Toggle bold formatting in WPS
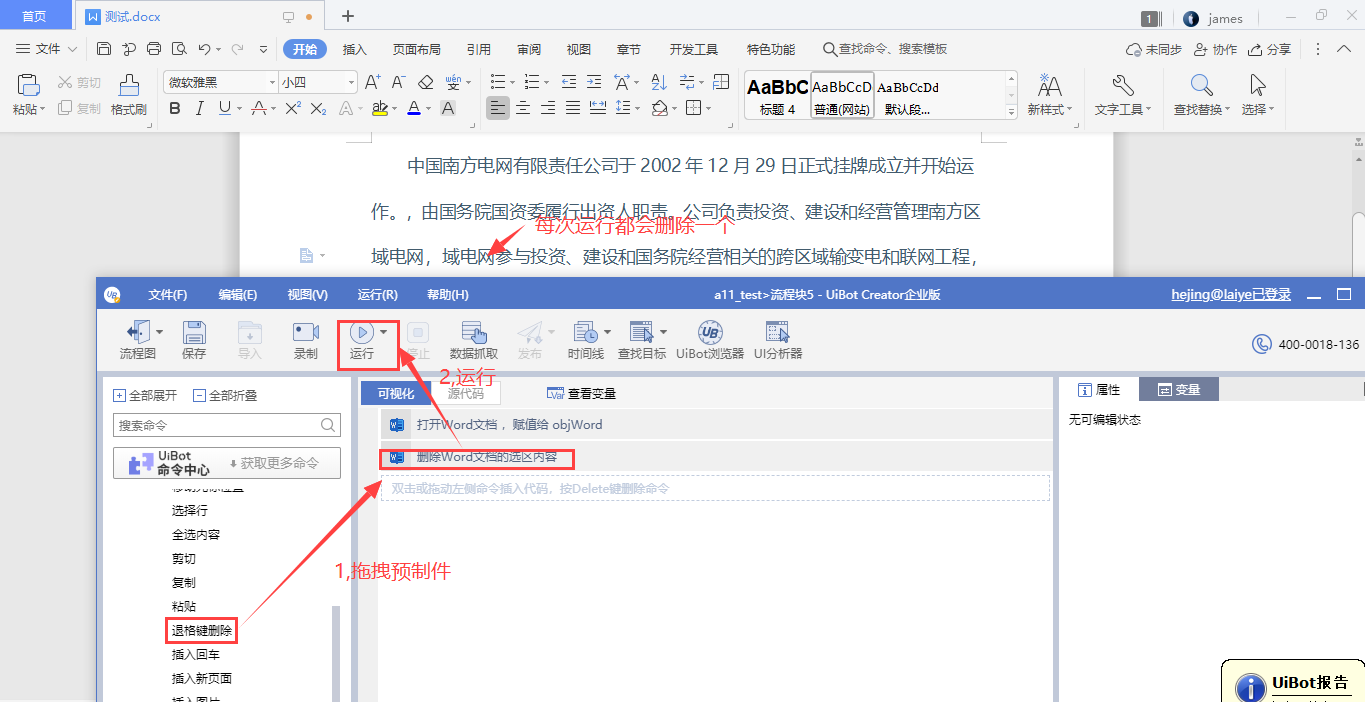 (x=175, y=108)
